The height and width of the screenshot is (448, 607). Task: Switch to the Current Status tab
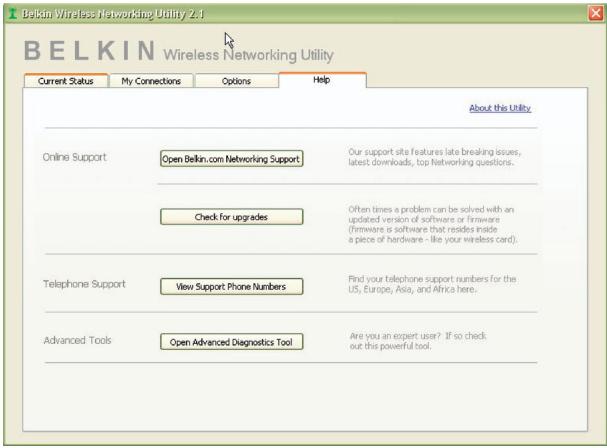66,81
